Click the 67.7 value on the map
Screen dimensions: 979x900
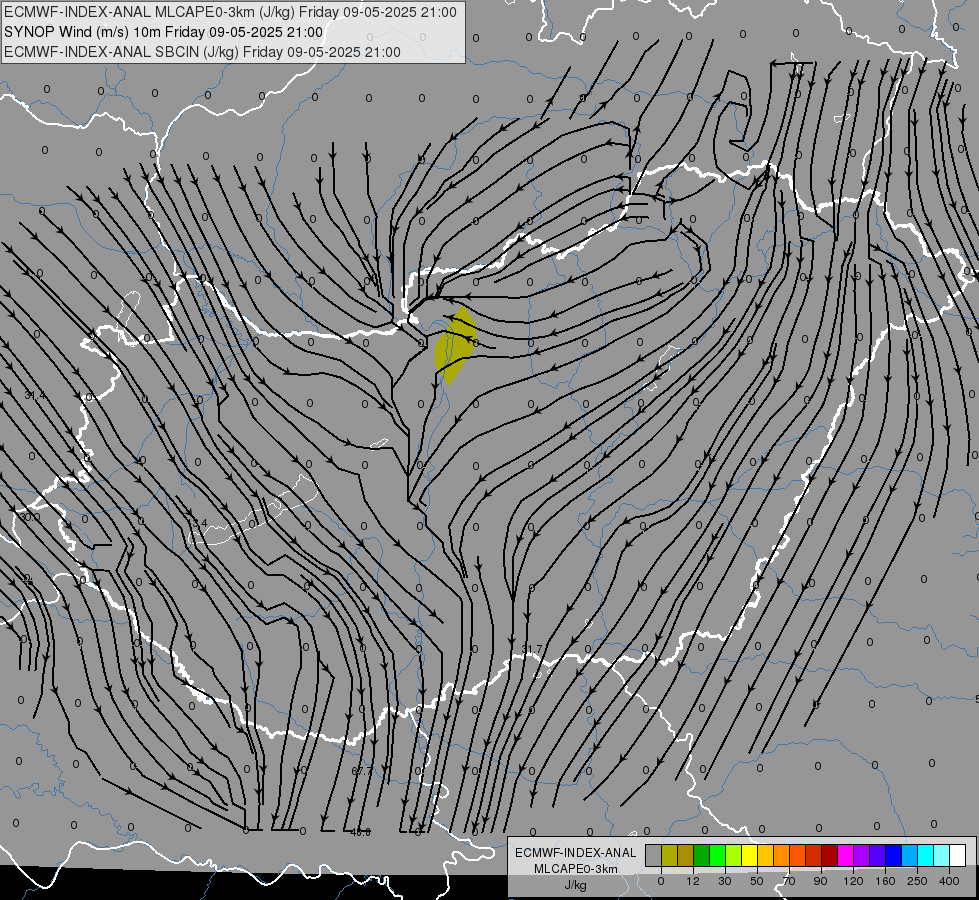[362, 771]
